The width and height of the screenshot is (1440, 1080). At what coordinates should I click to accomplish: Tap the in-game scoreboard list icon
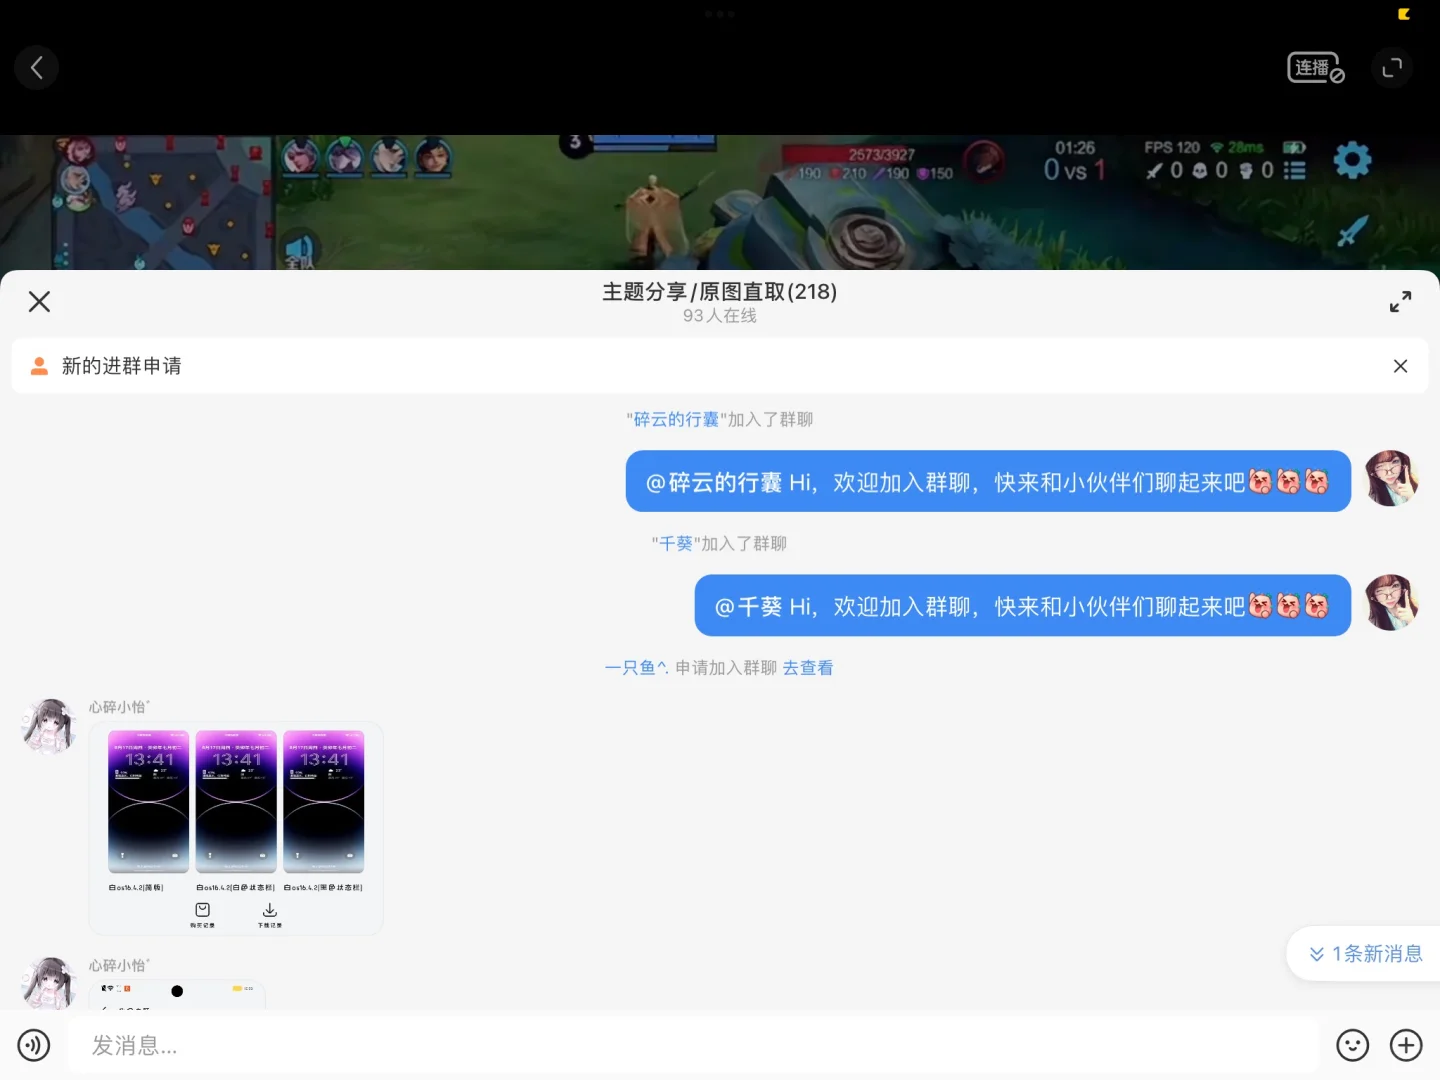1295,171
